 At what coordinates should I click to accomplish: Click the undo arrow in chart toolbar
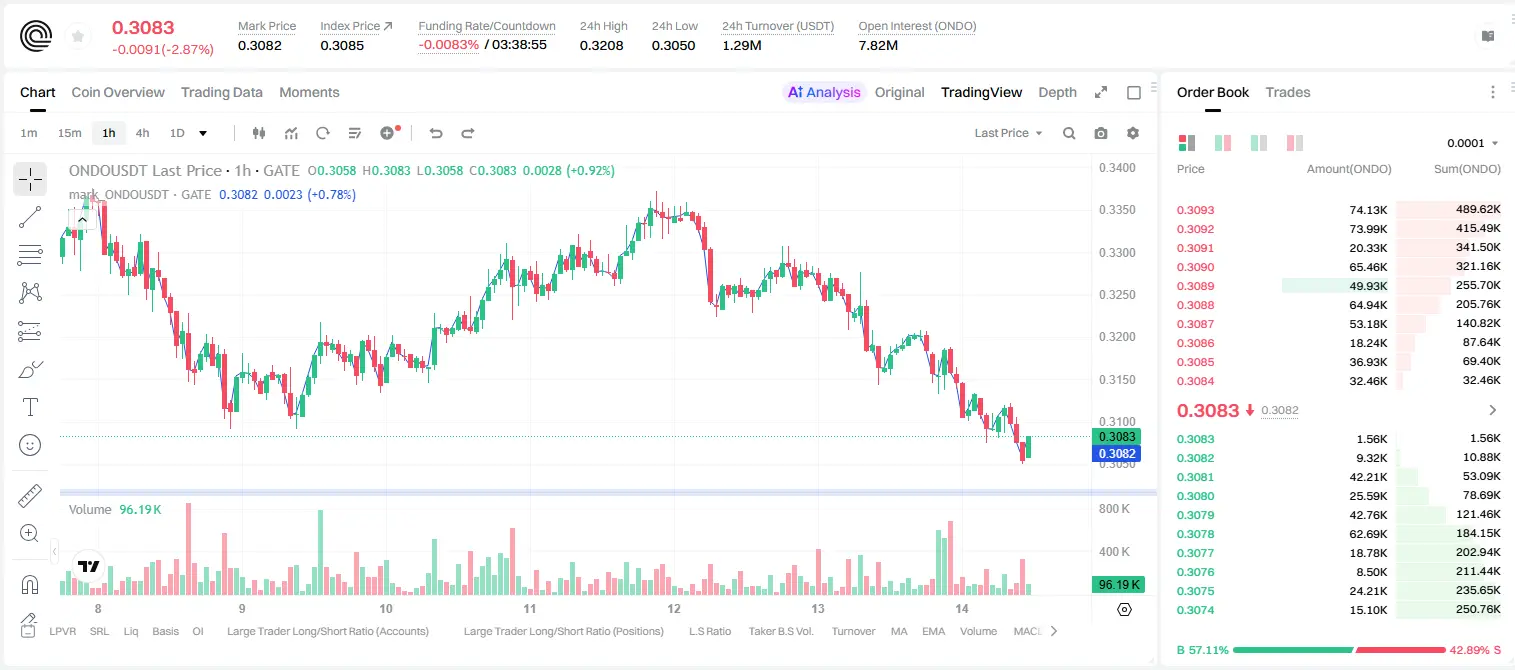[436, 133]
